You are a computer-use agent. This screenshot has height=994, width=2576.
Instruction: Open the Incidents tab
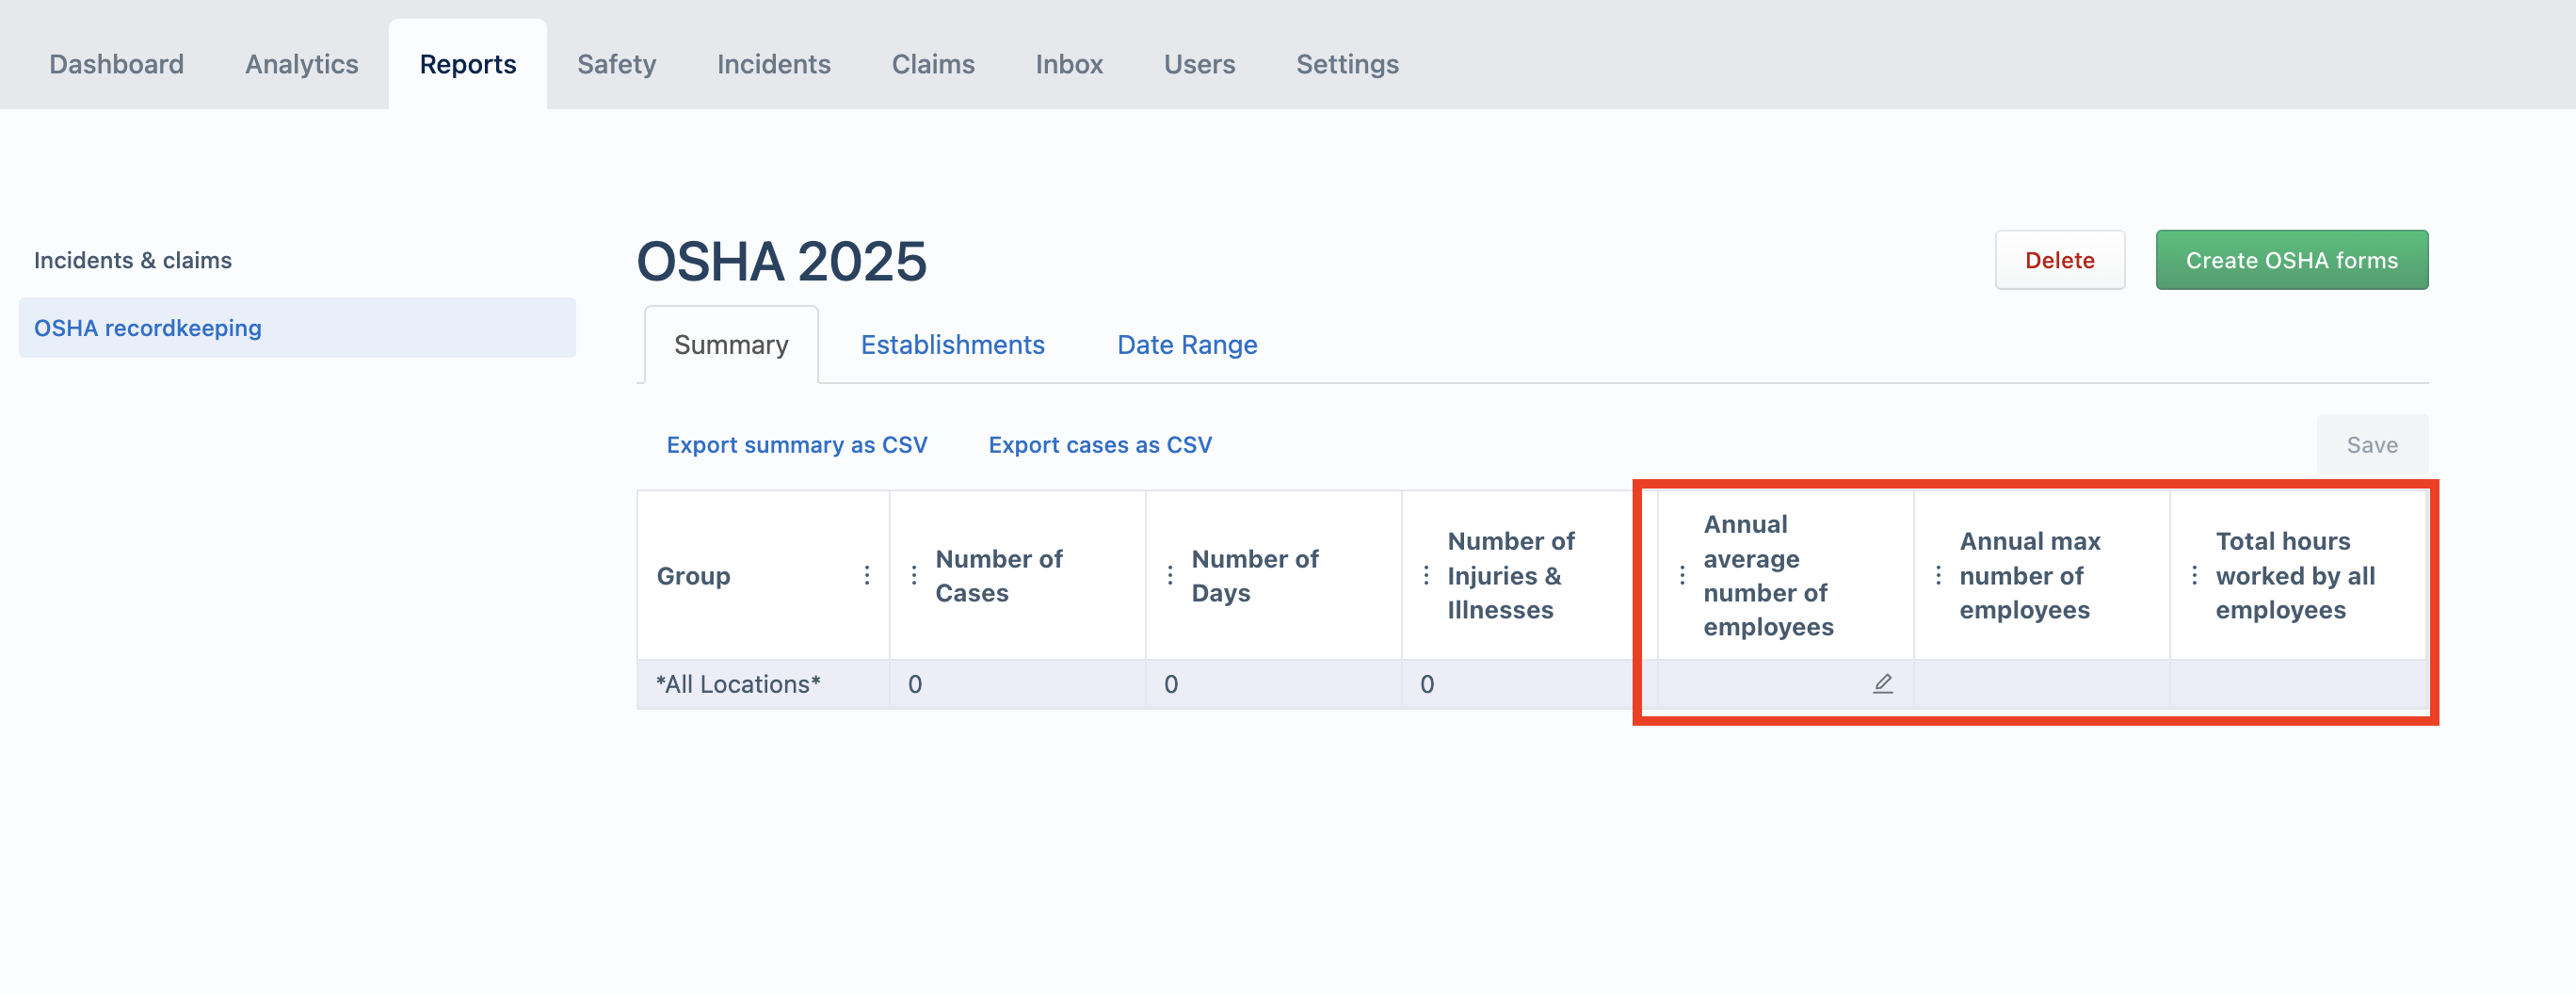[x=774, y=64]
